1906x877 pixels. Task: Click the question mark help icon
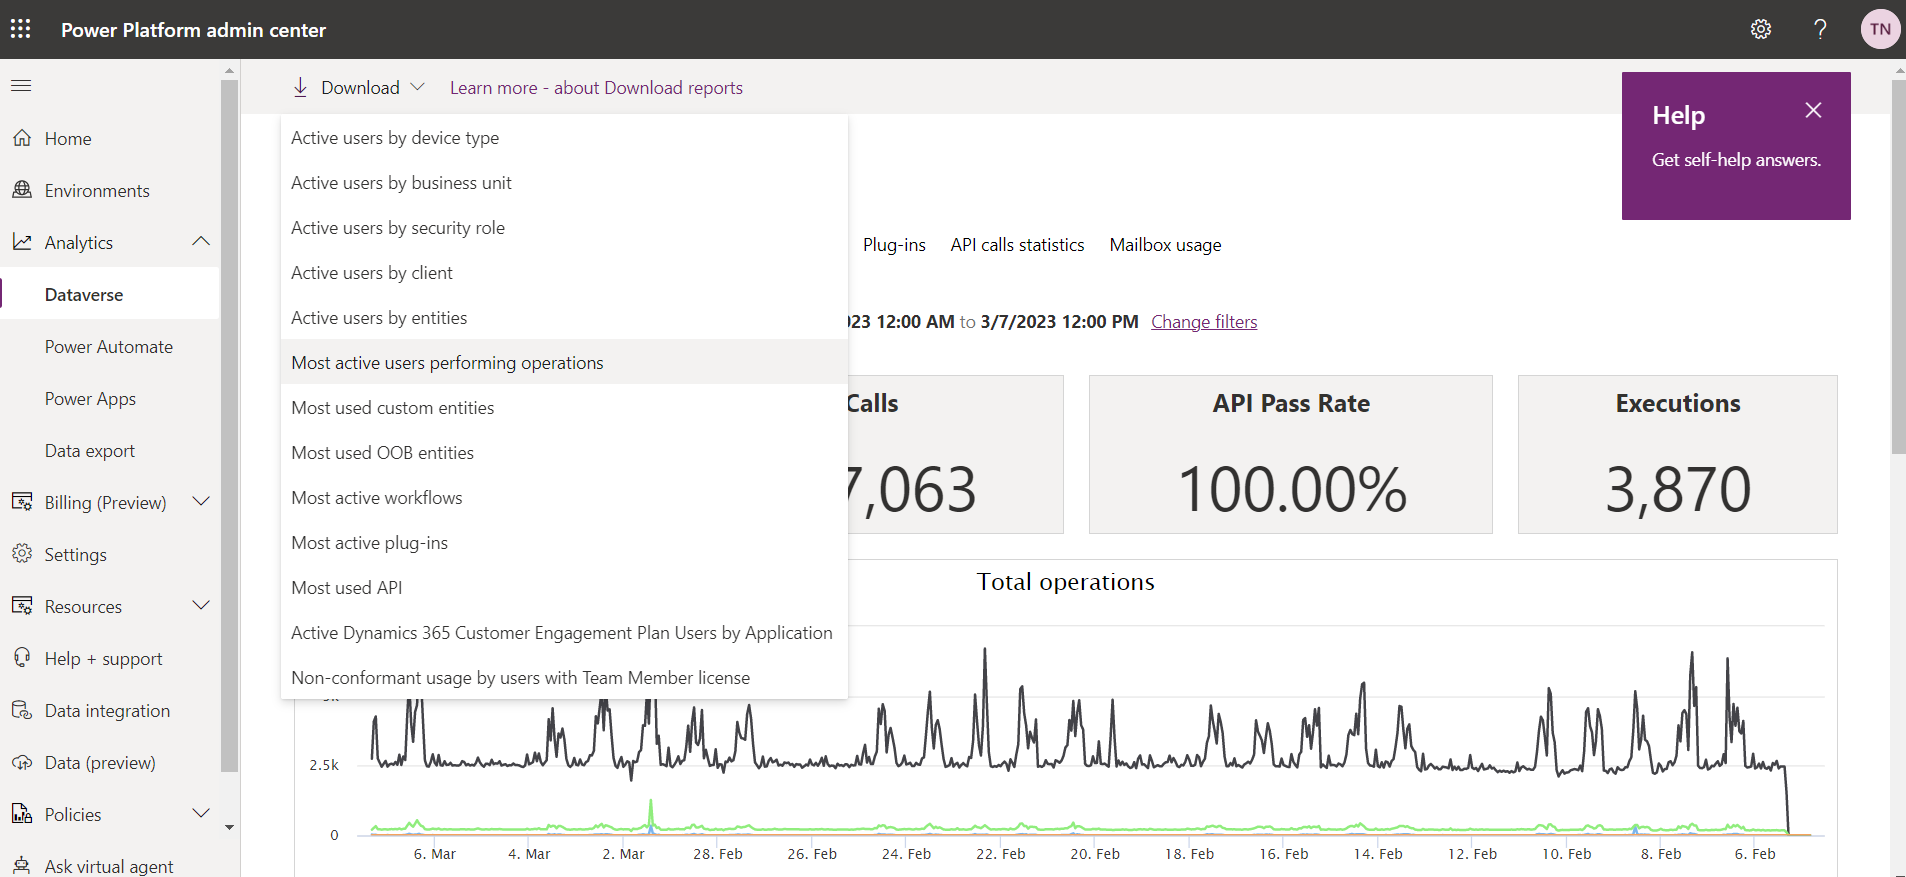(x=1820, y=29)
